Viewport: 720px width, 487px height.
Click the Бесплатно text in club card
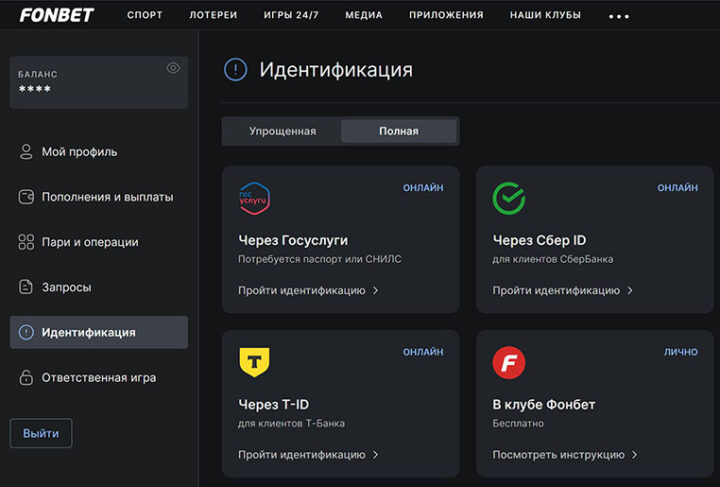518,424
